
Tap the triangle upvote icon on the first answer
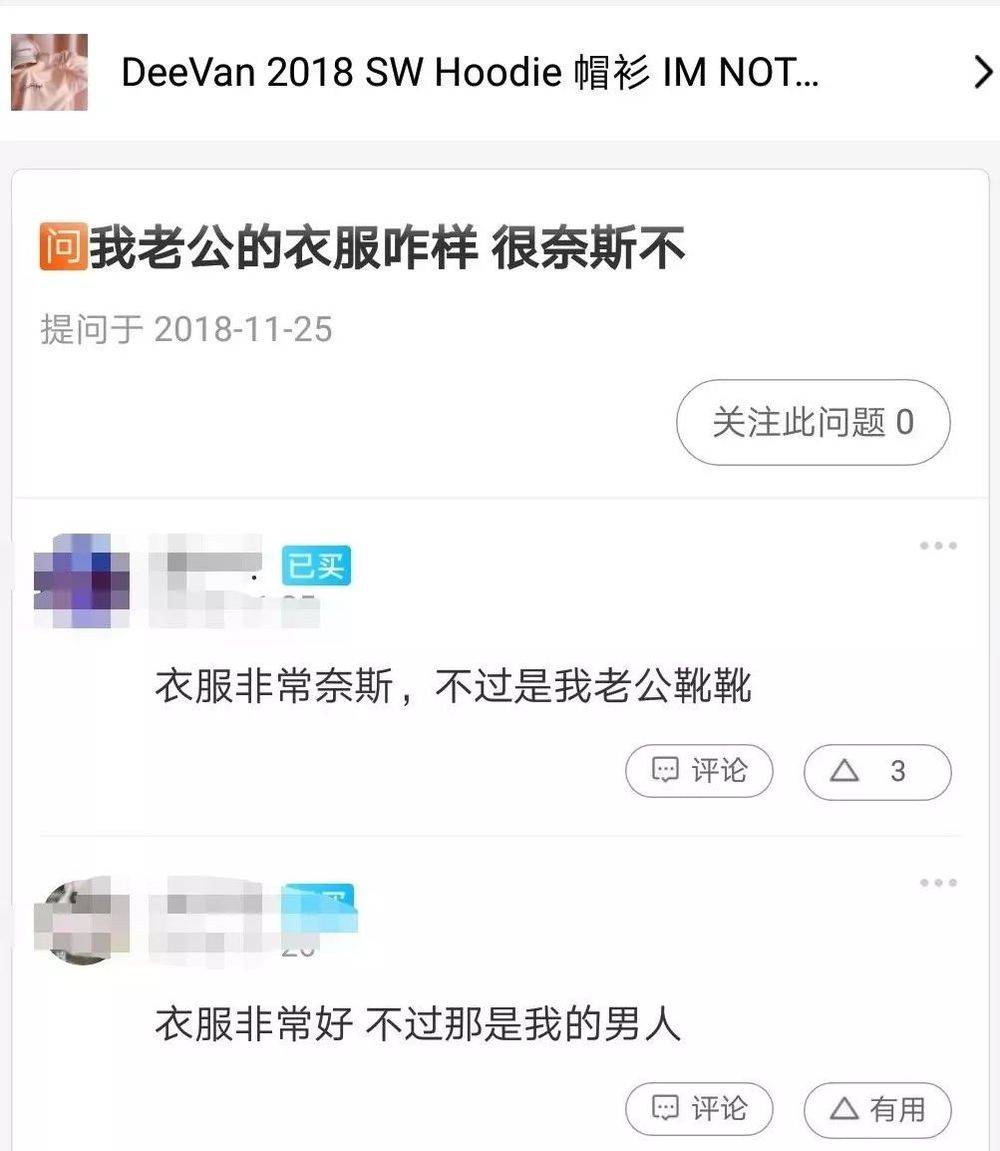click(844, 770)
